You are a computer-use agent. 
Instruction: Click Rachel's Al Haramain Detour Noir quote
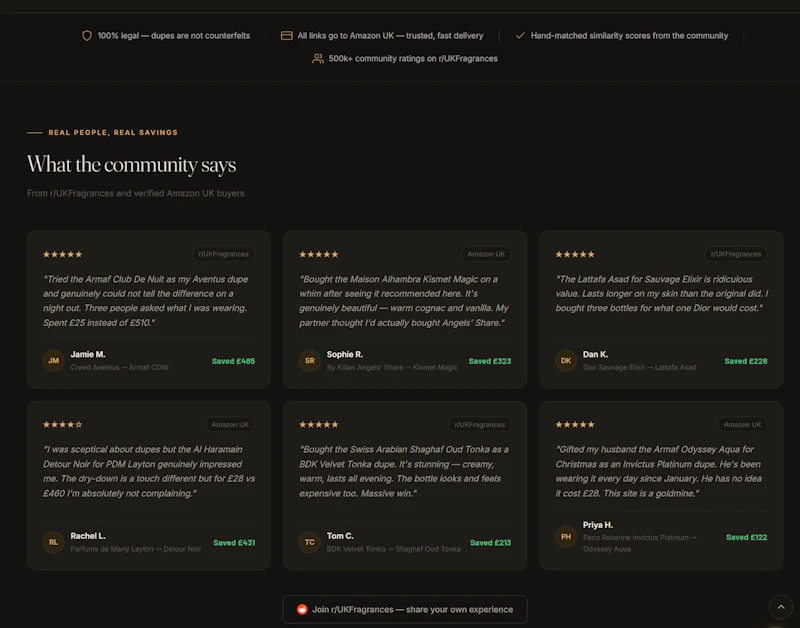click(149, 471)
